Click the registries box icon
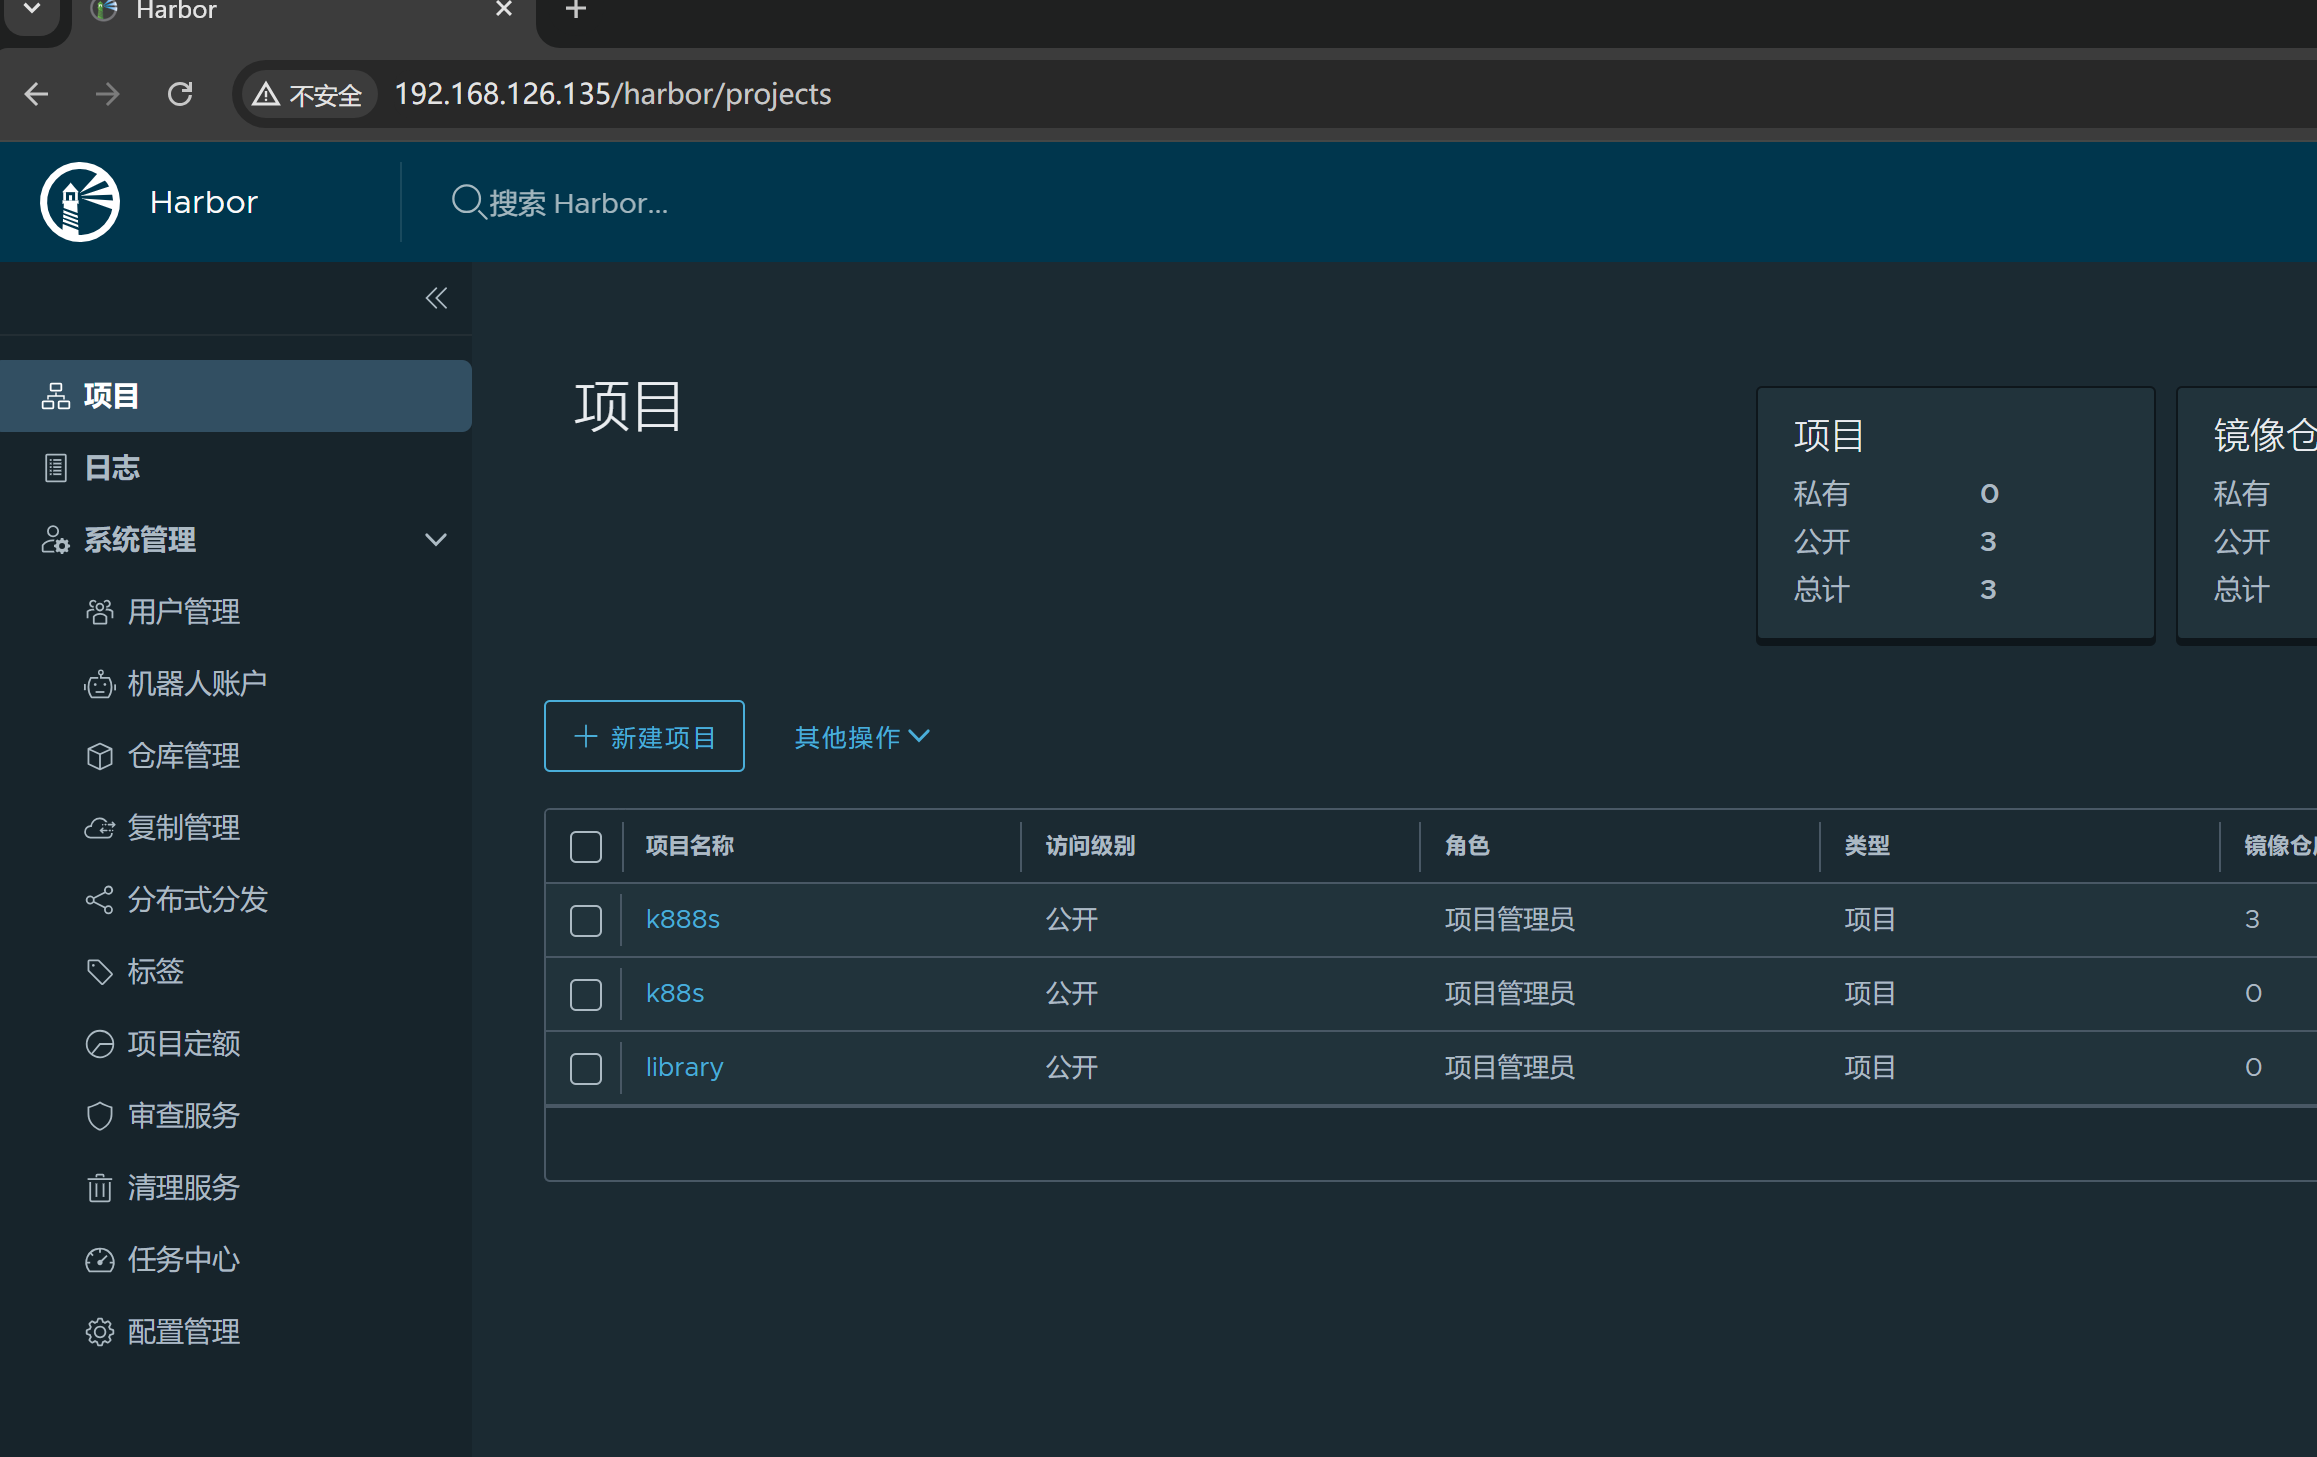The width and height of the screenshot is (2317, 1457). point(99,756)
